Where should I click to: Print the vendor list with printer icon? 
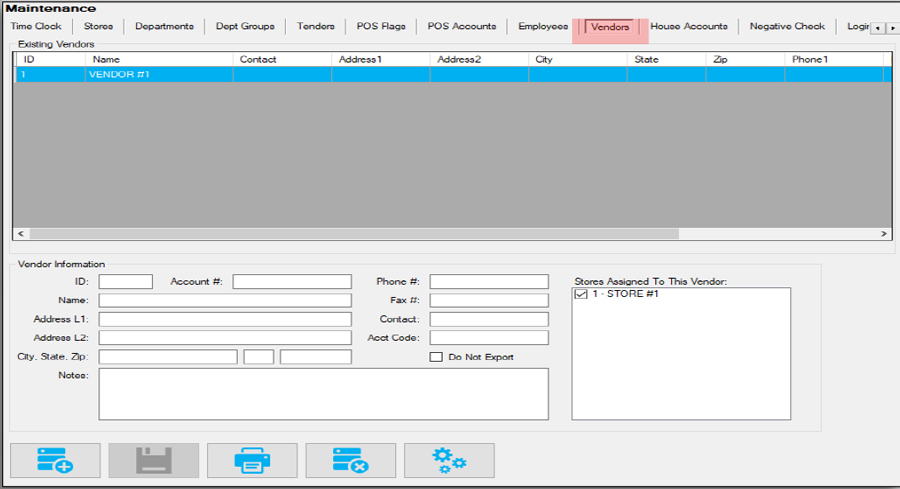point(253,460)
